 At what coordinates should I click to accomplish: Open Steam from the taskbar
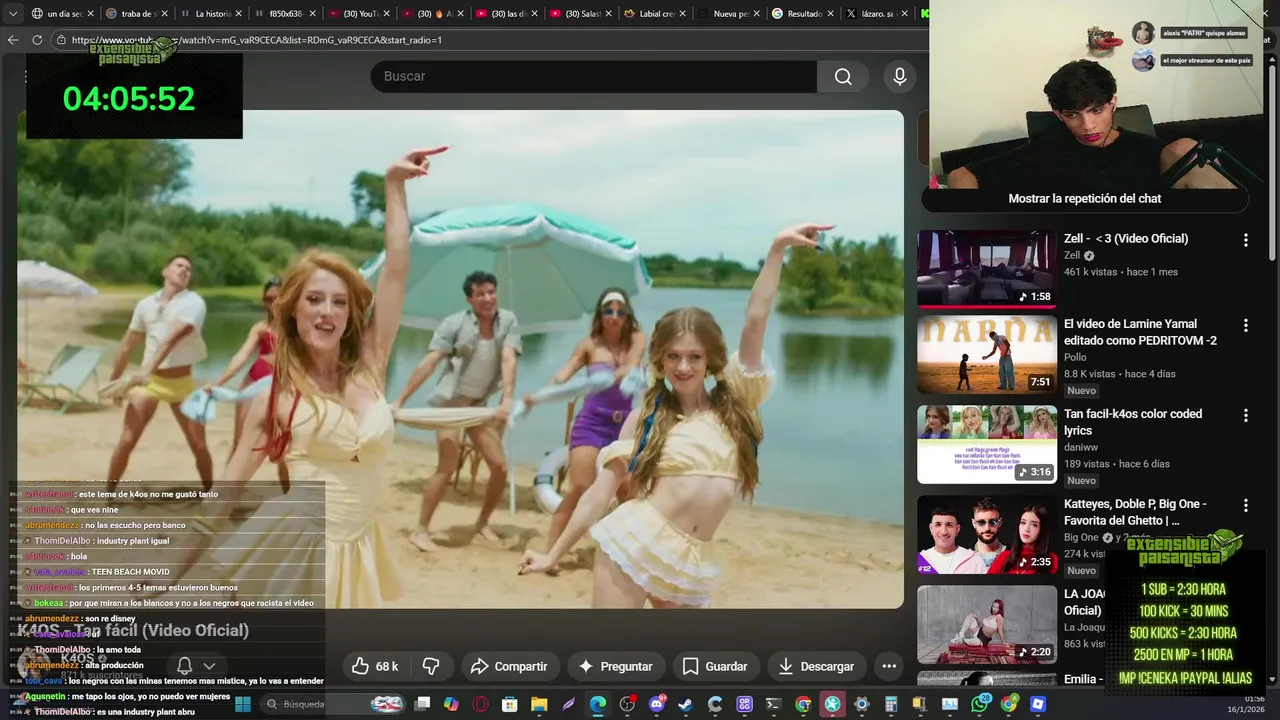[686, 704]
